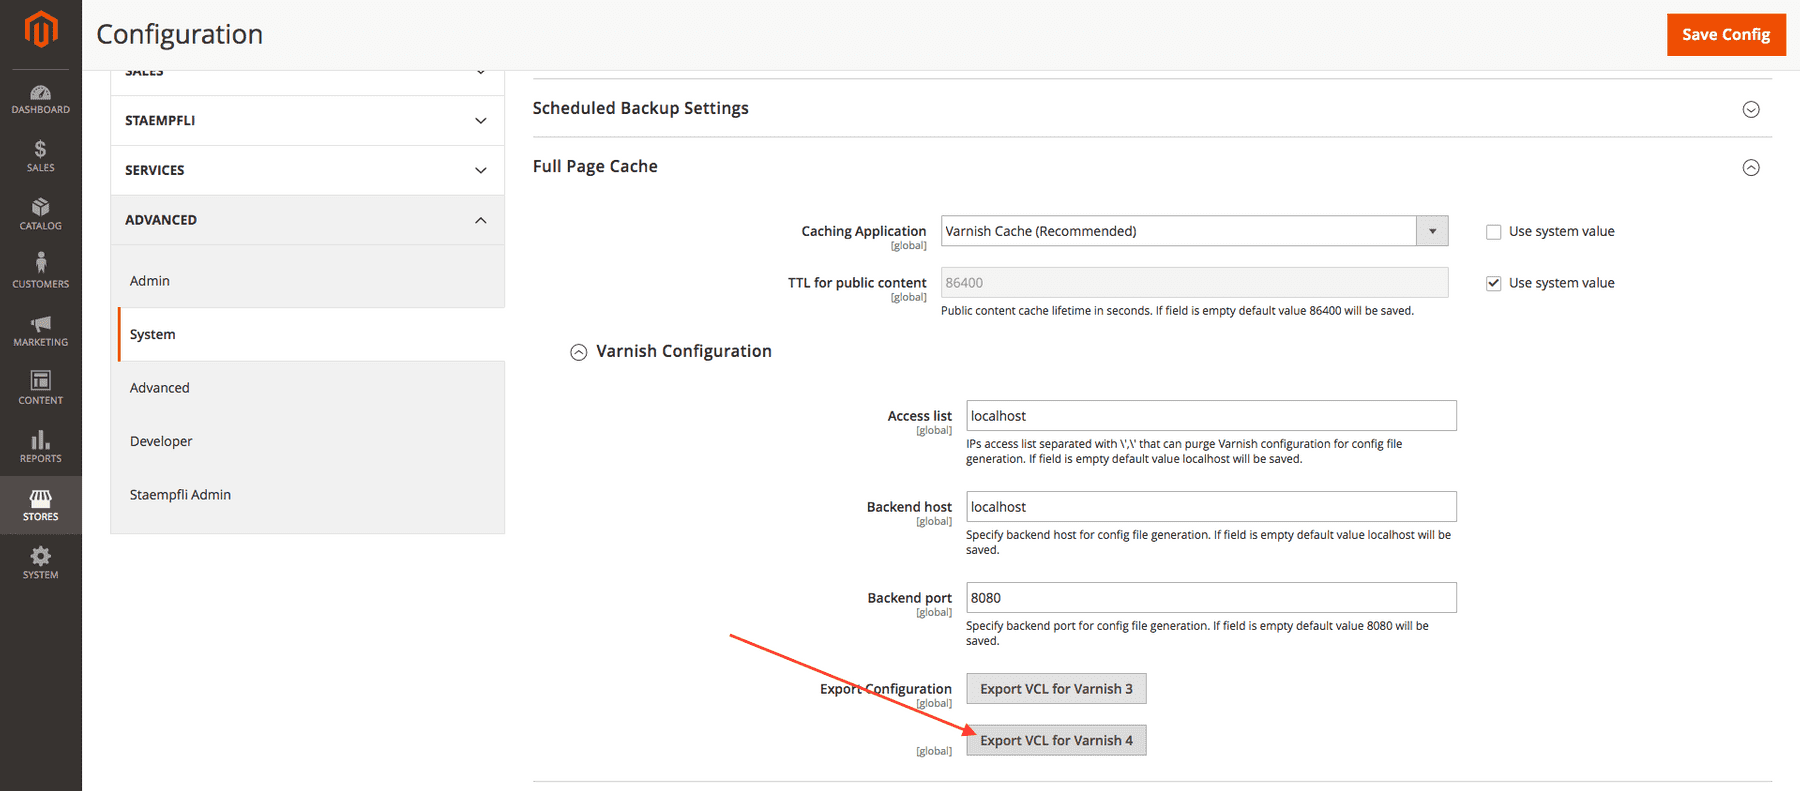Click the Varnish Configuration heading text
Viewport: 1800px width, 791px height.
(x=684, y=351)
